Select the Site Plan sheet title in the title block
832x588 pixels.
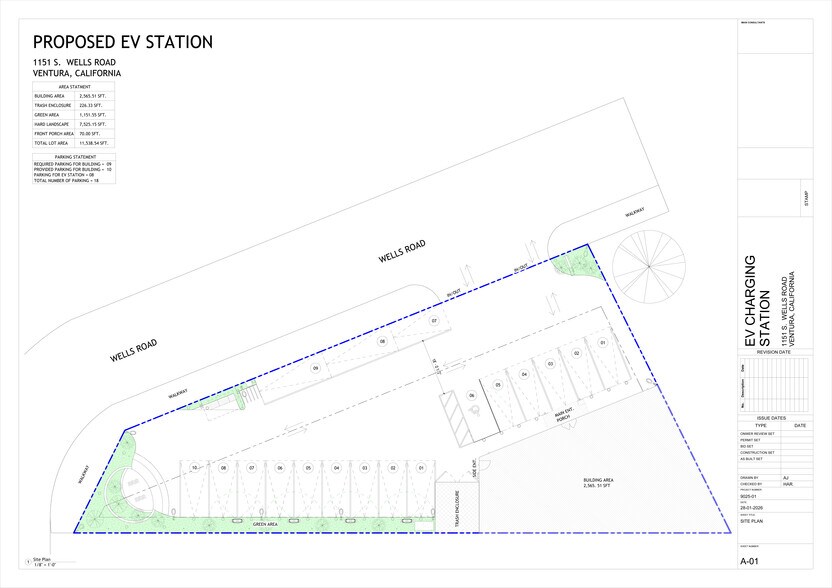[x=751, y=521]
